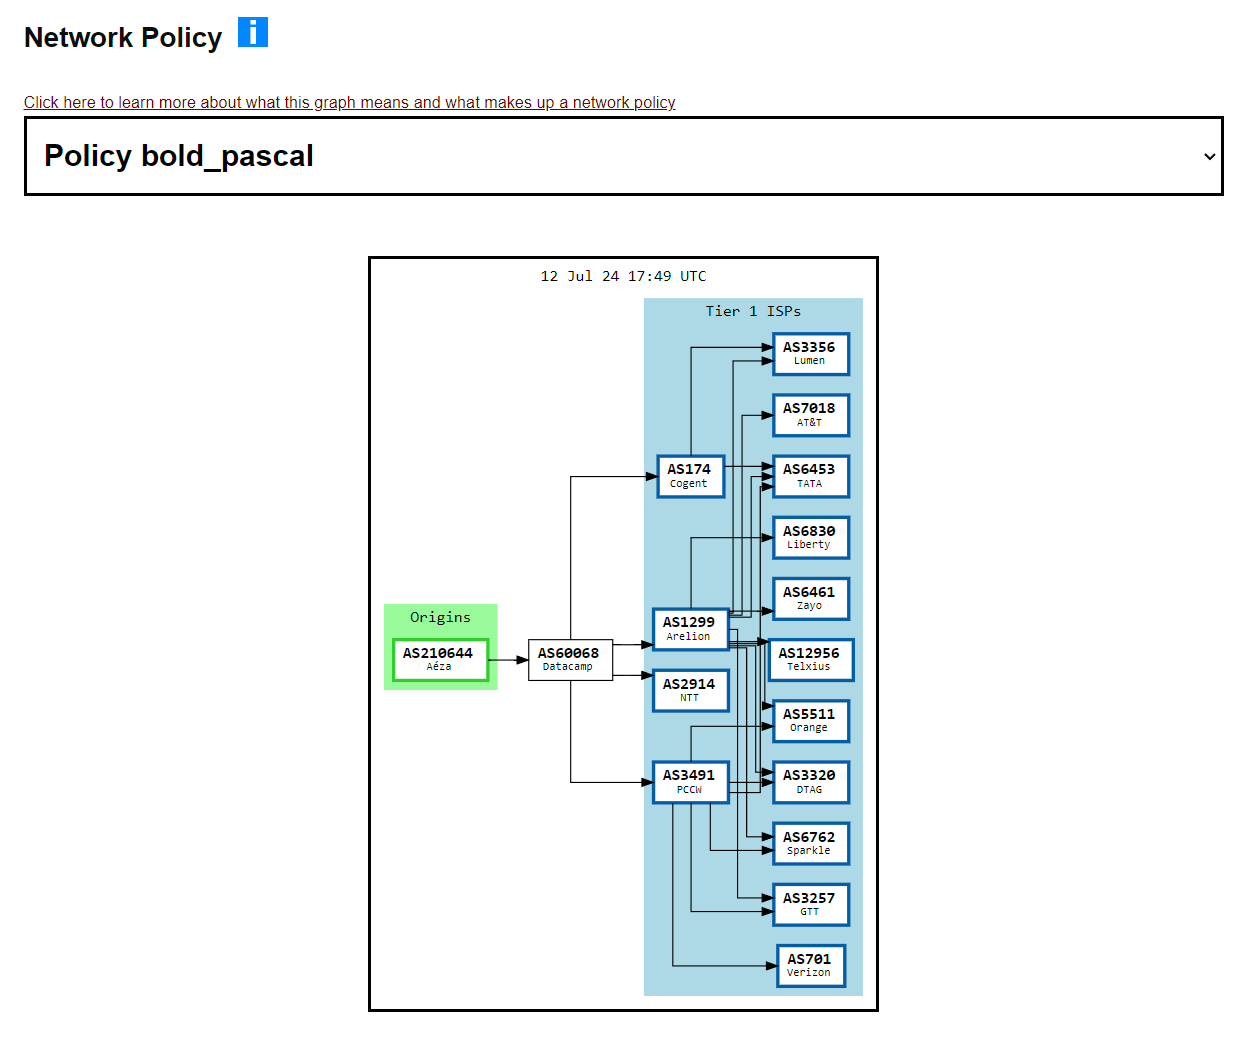
Task: Select the AS6762 Sparkle node
Action: point(811,844)
